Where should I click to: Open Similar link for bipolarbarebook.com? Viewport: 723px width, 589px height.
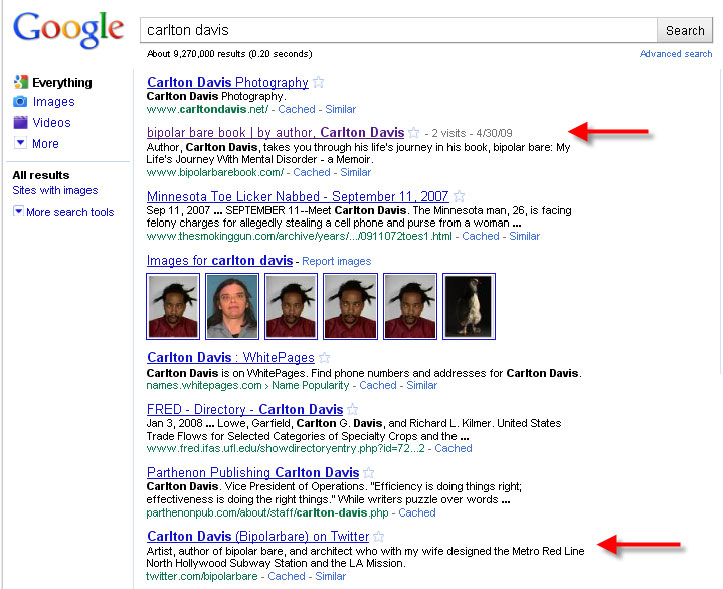pos(356,172)
